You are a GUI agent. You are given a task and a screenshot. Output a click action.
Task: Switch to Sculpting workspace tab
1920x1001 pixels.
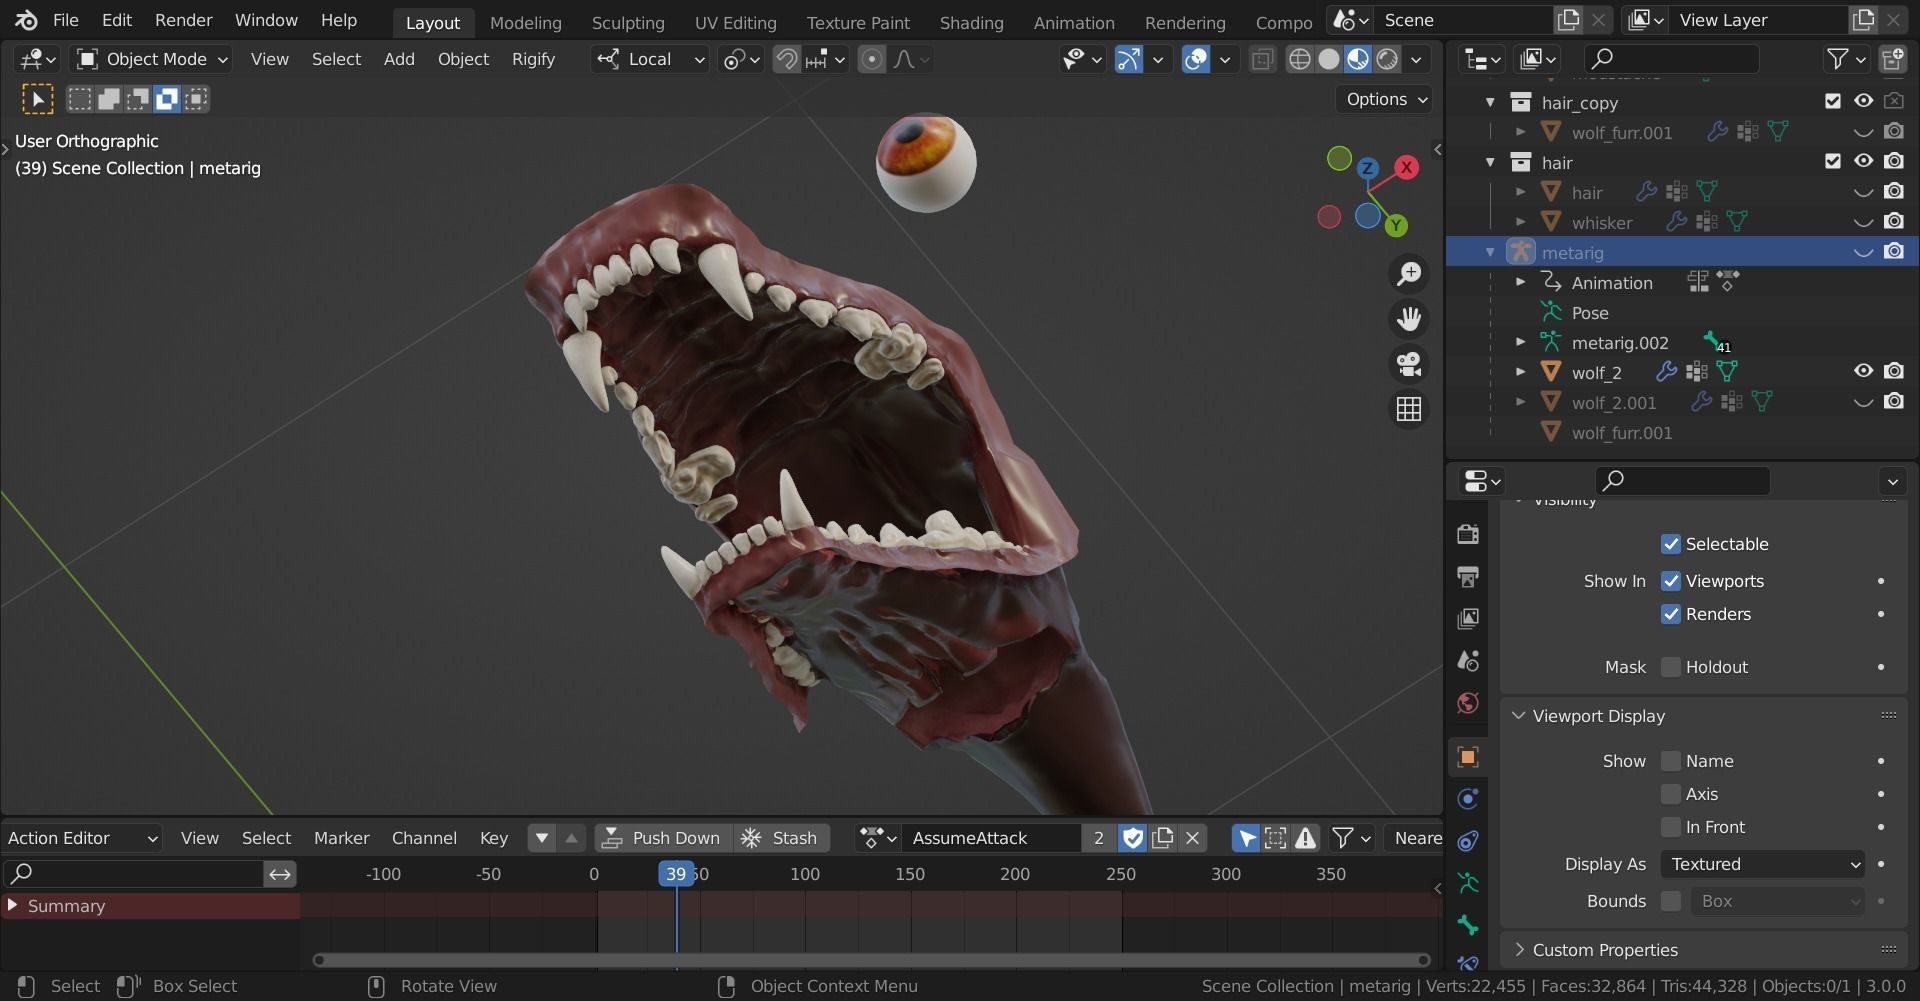[627, 22]
